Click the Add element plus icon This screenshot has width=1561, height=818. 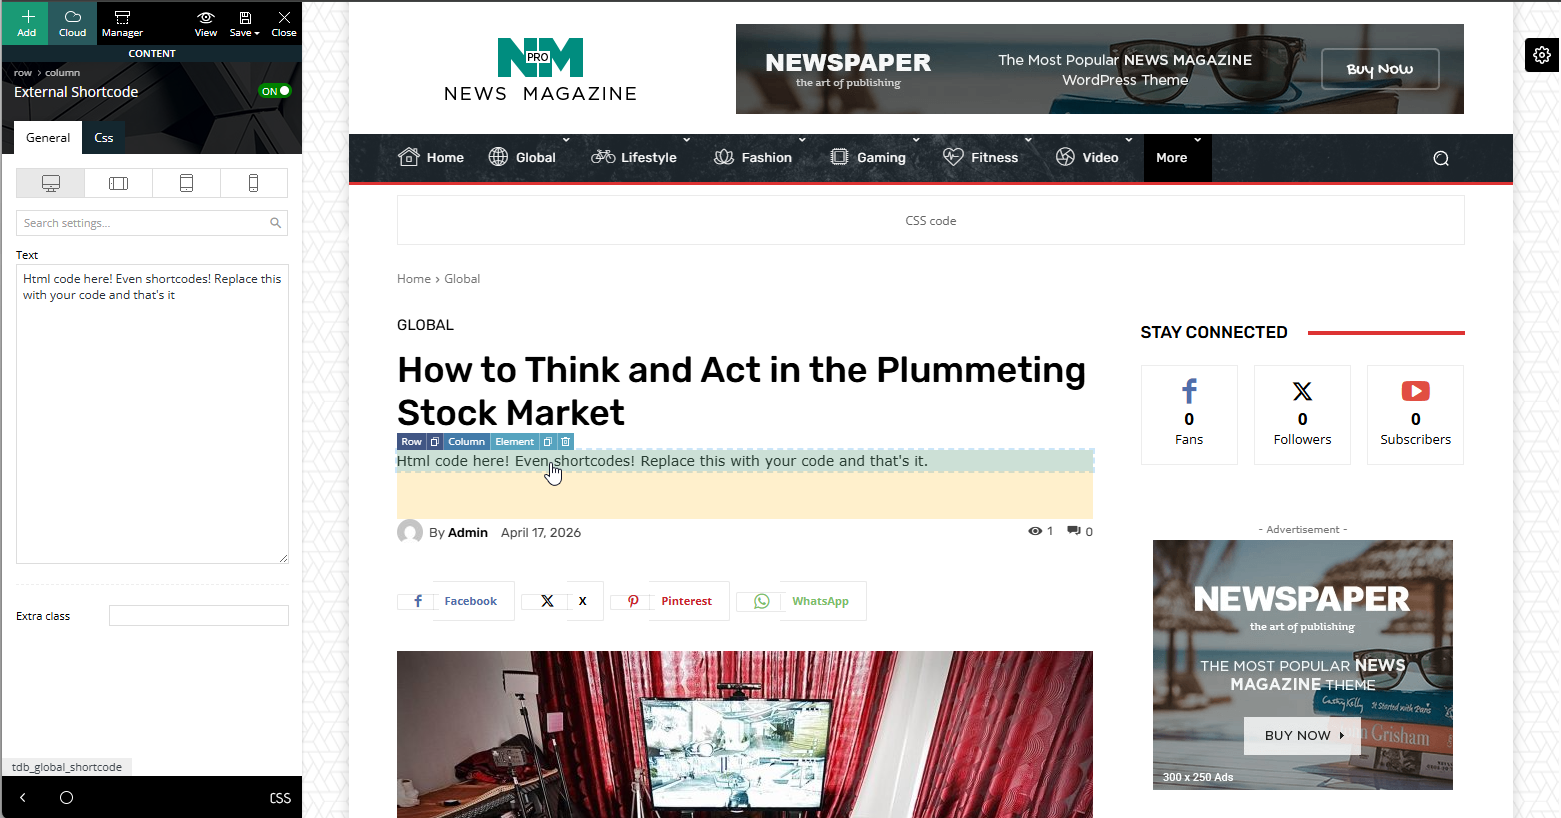click(27, 17)
